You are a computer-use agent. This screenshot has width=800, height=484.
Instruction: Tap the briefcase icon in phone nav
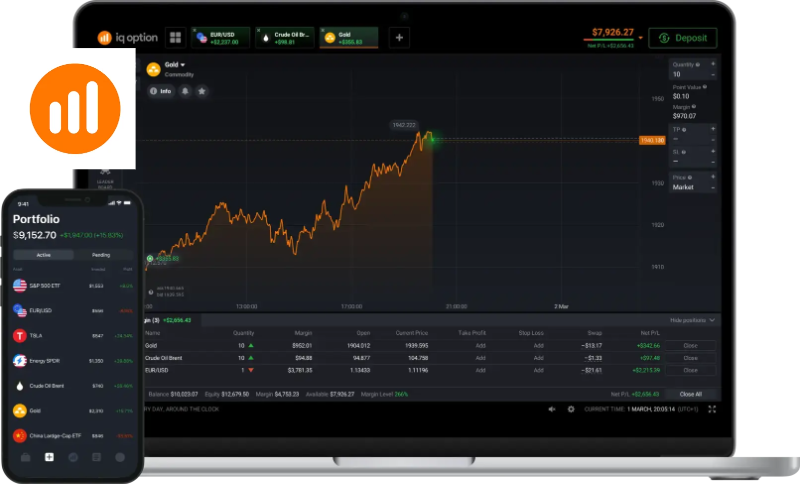point(26,457)
